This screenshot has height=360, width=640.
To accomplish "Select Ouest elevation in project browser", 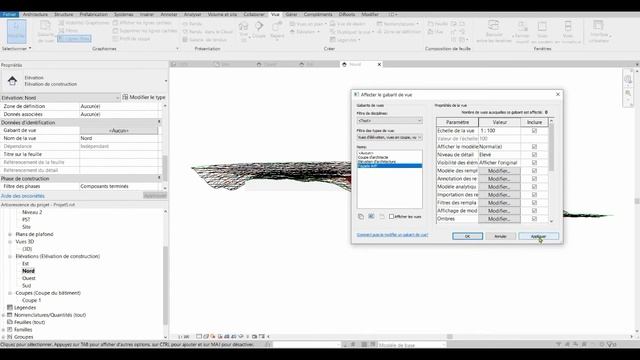I will (29, 278).
